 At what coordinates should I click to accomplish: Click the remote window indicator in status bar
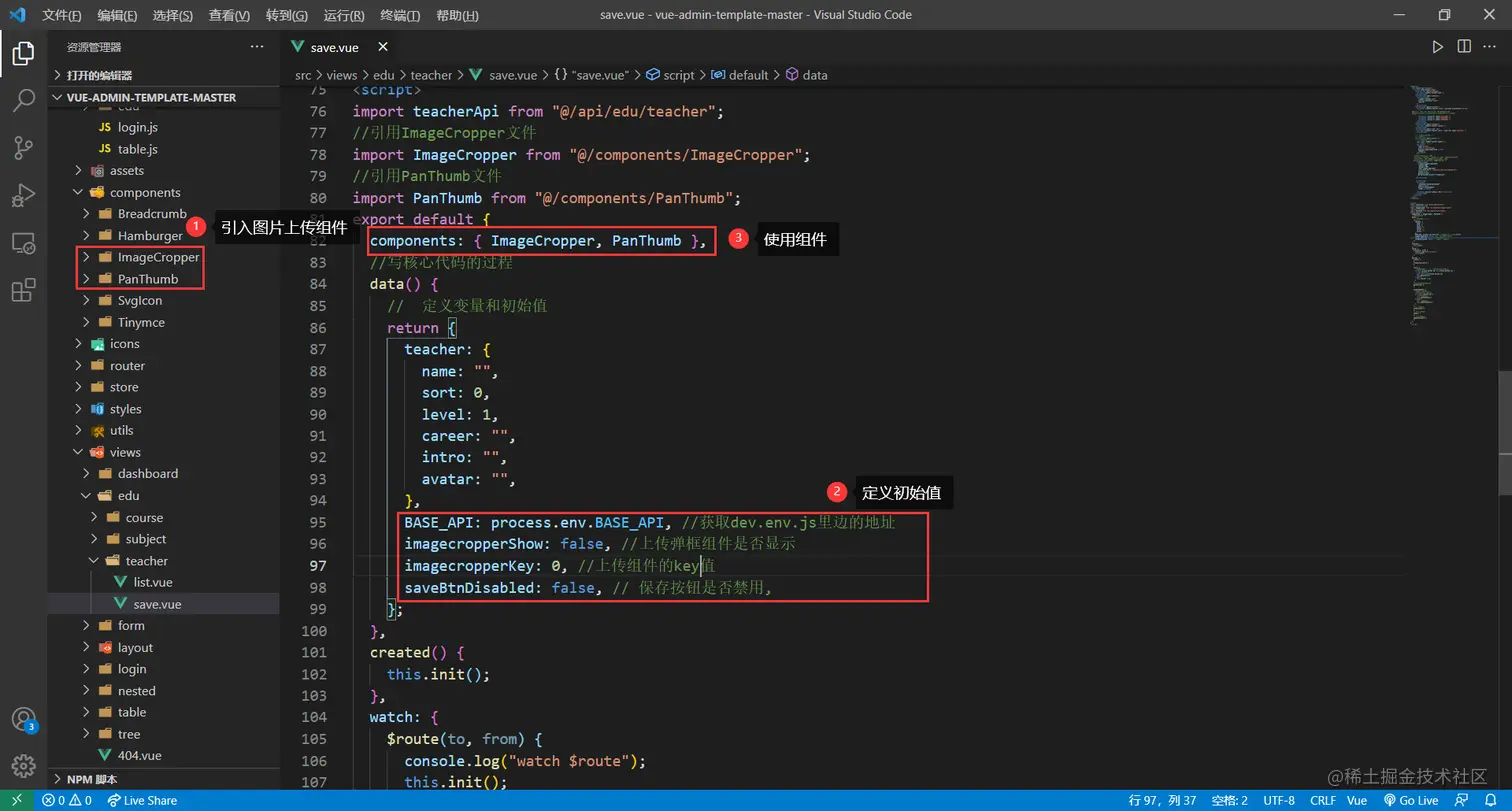(17, 801)
